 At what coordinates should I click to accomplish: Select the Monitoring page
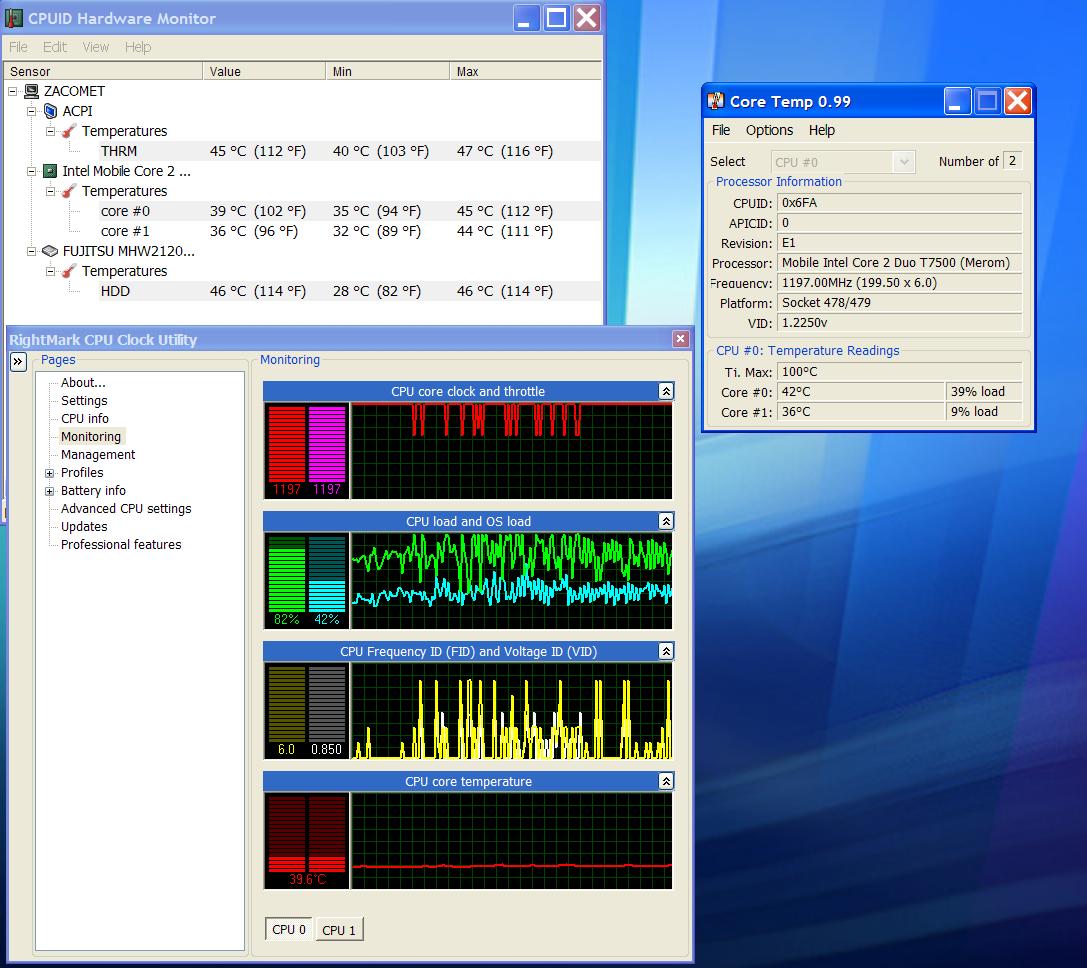click(x=91, y=437)
